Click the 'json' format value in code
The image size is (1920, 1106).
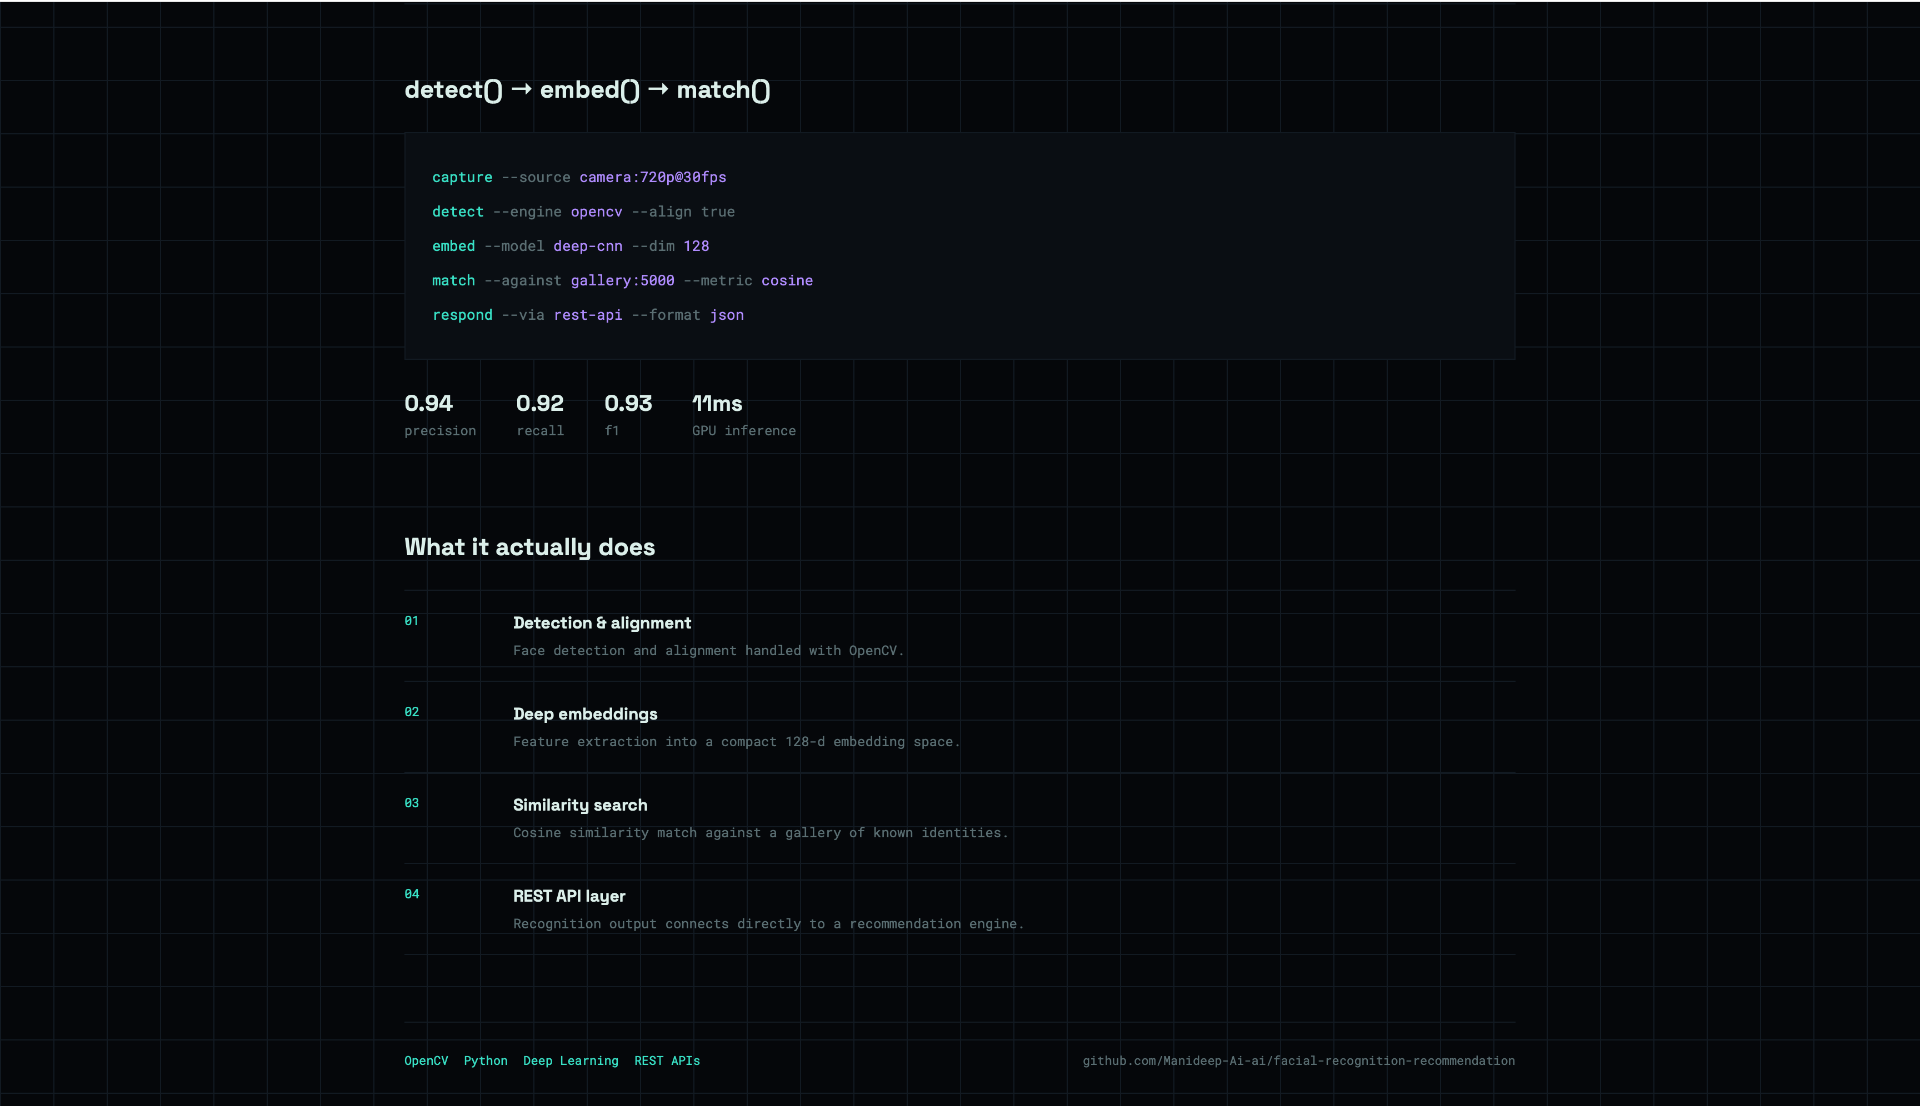(727, 315)
